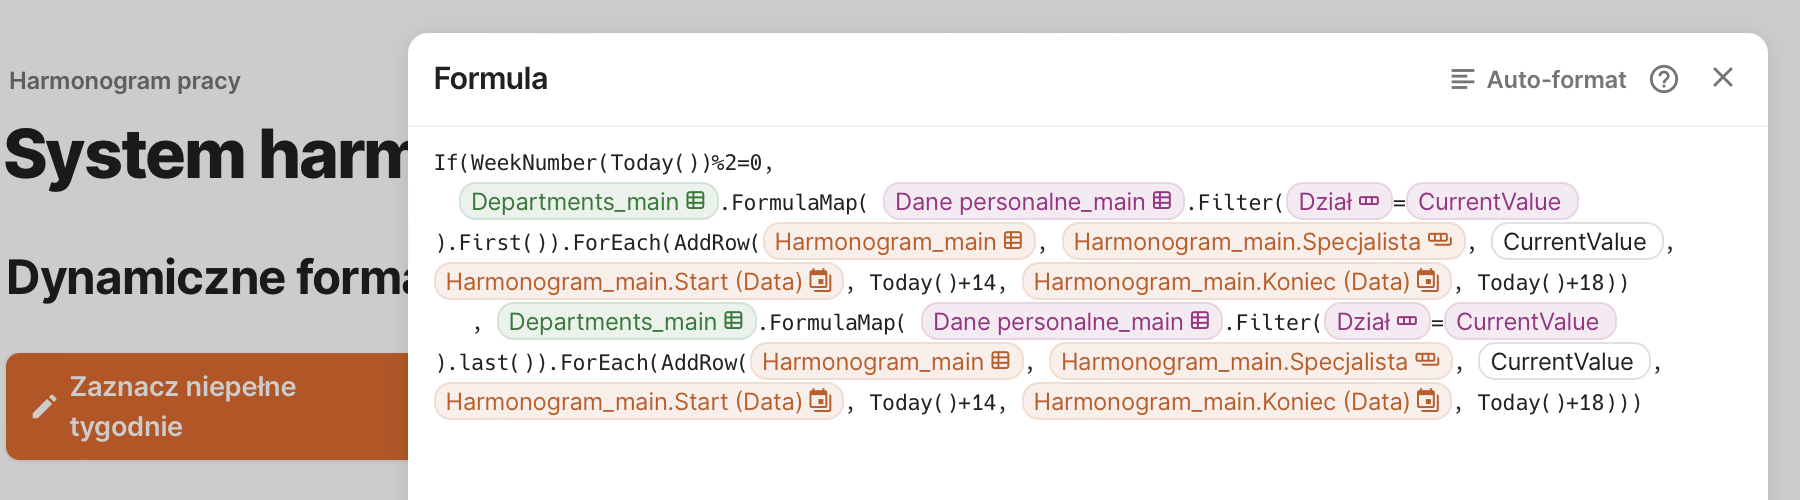Select the first white CurrentValue chip
This screenshot has width=1800, height=500.
tap(1575, 242)
